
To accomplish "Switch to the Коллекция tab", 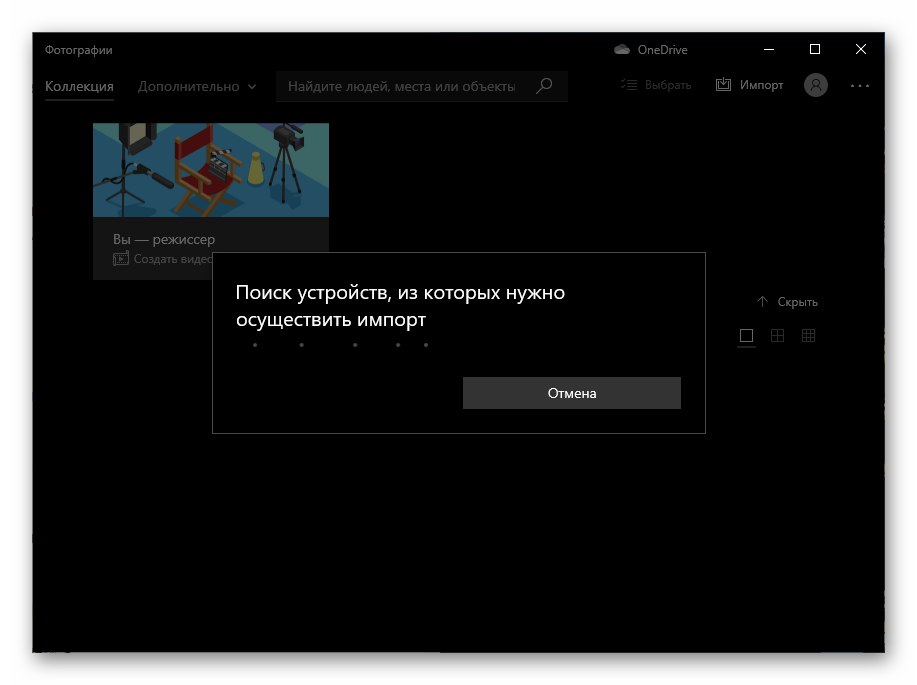I will coord(79,86).
